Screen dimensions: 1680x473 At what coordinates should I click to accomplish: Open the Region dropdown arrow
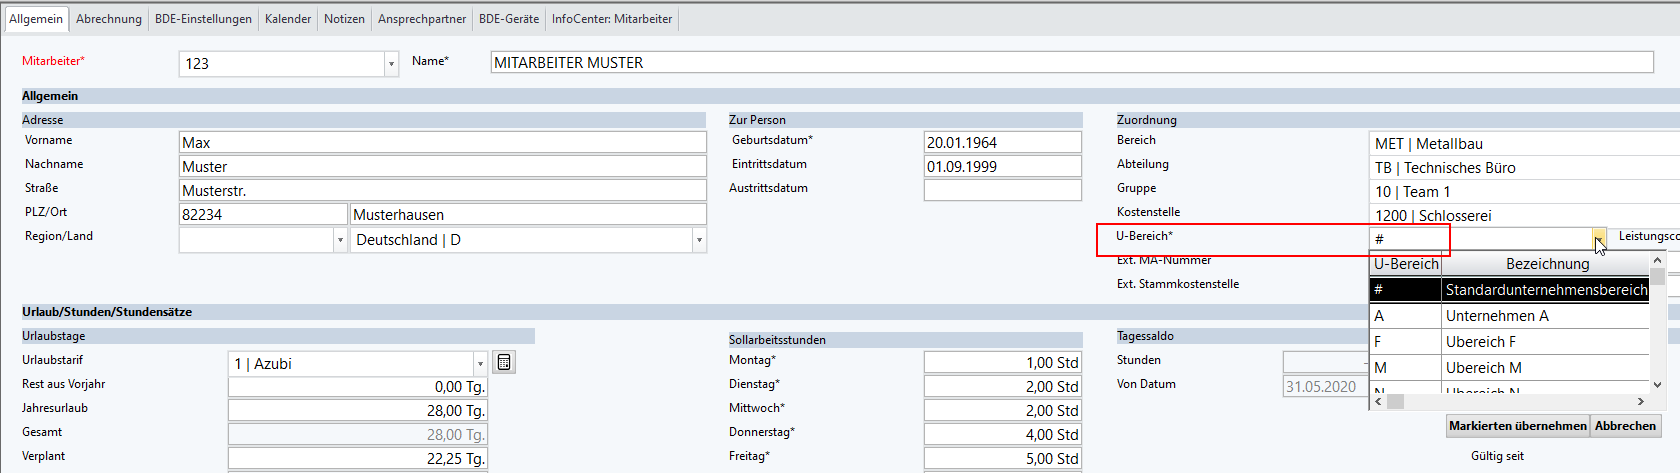339,240
